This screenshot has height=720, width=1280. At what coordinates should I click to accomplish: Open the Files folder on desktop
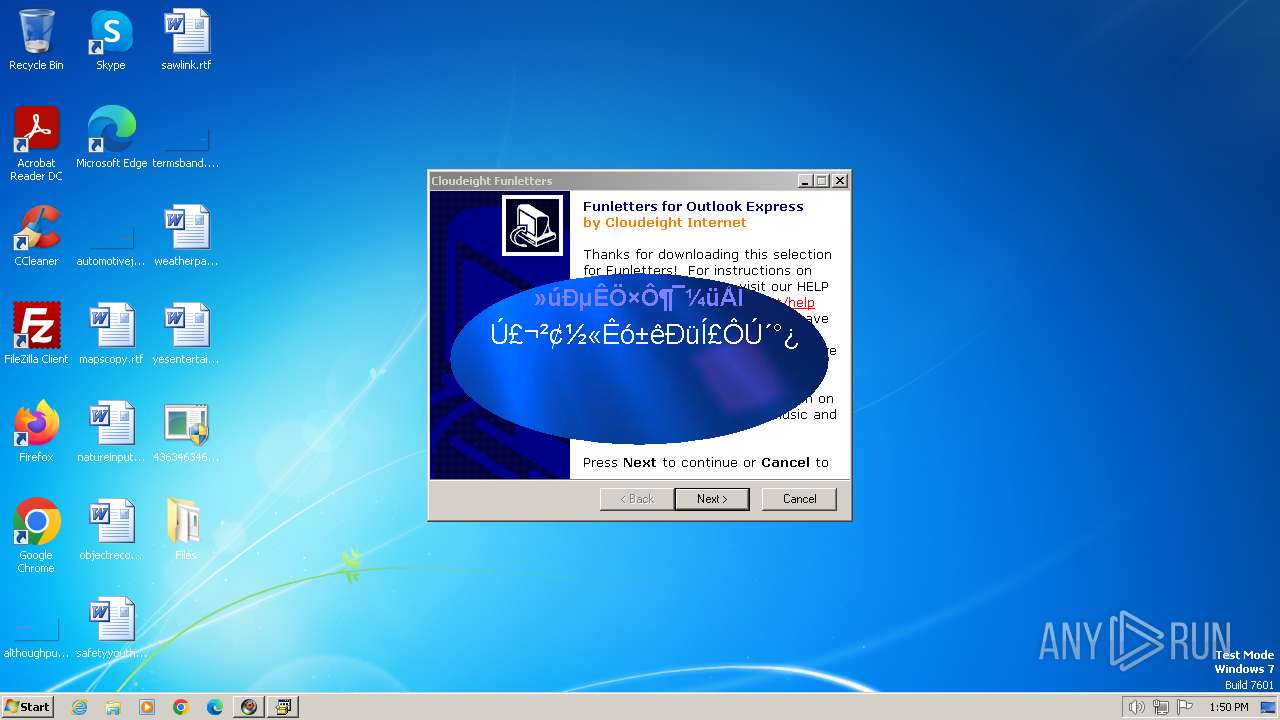point(186,530)
